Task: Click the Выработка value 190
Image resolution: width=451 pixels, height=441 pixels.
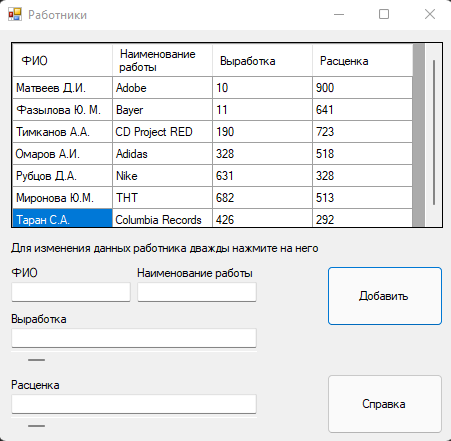Action: point(262,132)
